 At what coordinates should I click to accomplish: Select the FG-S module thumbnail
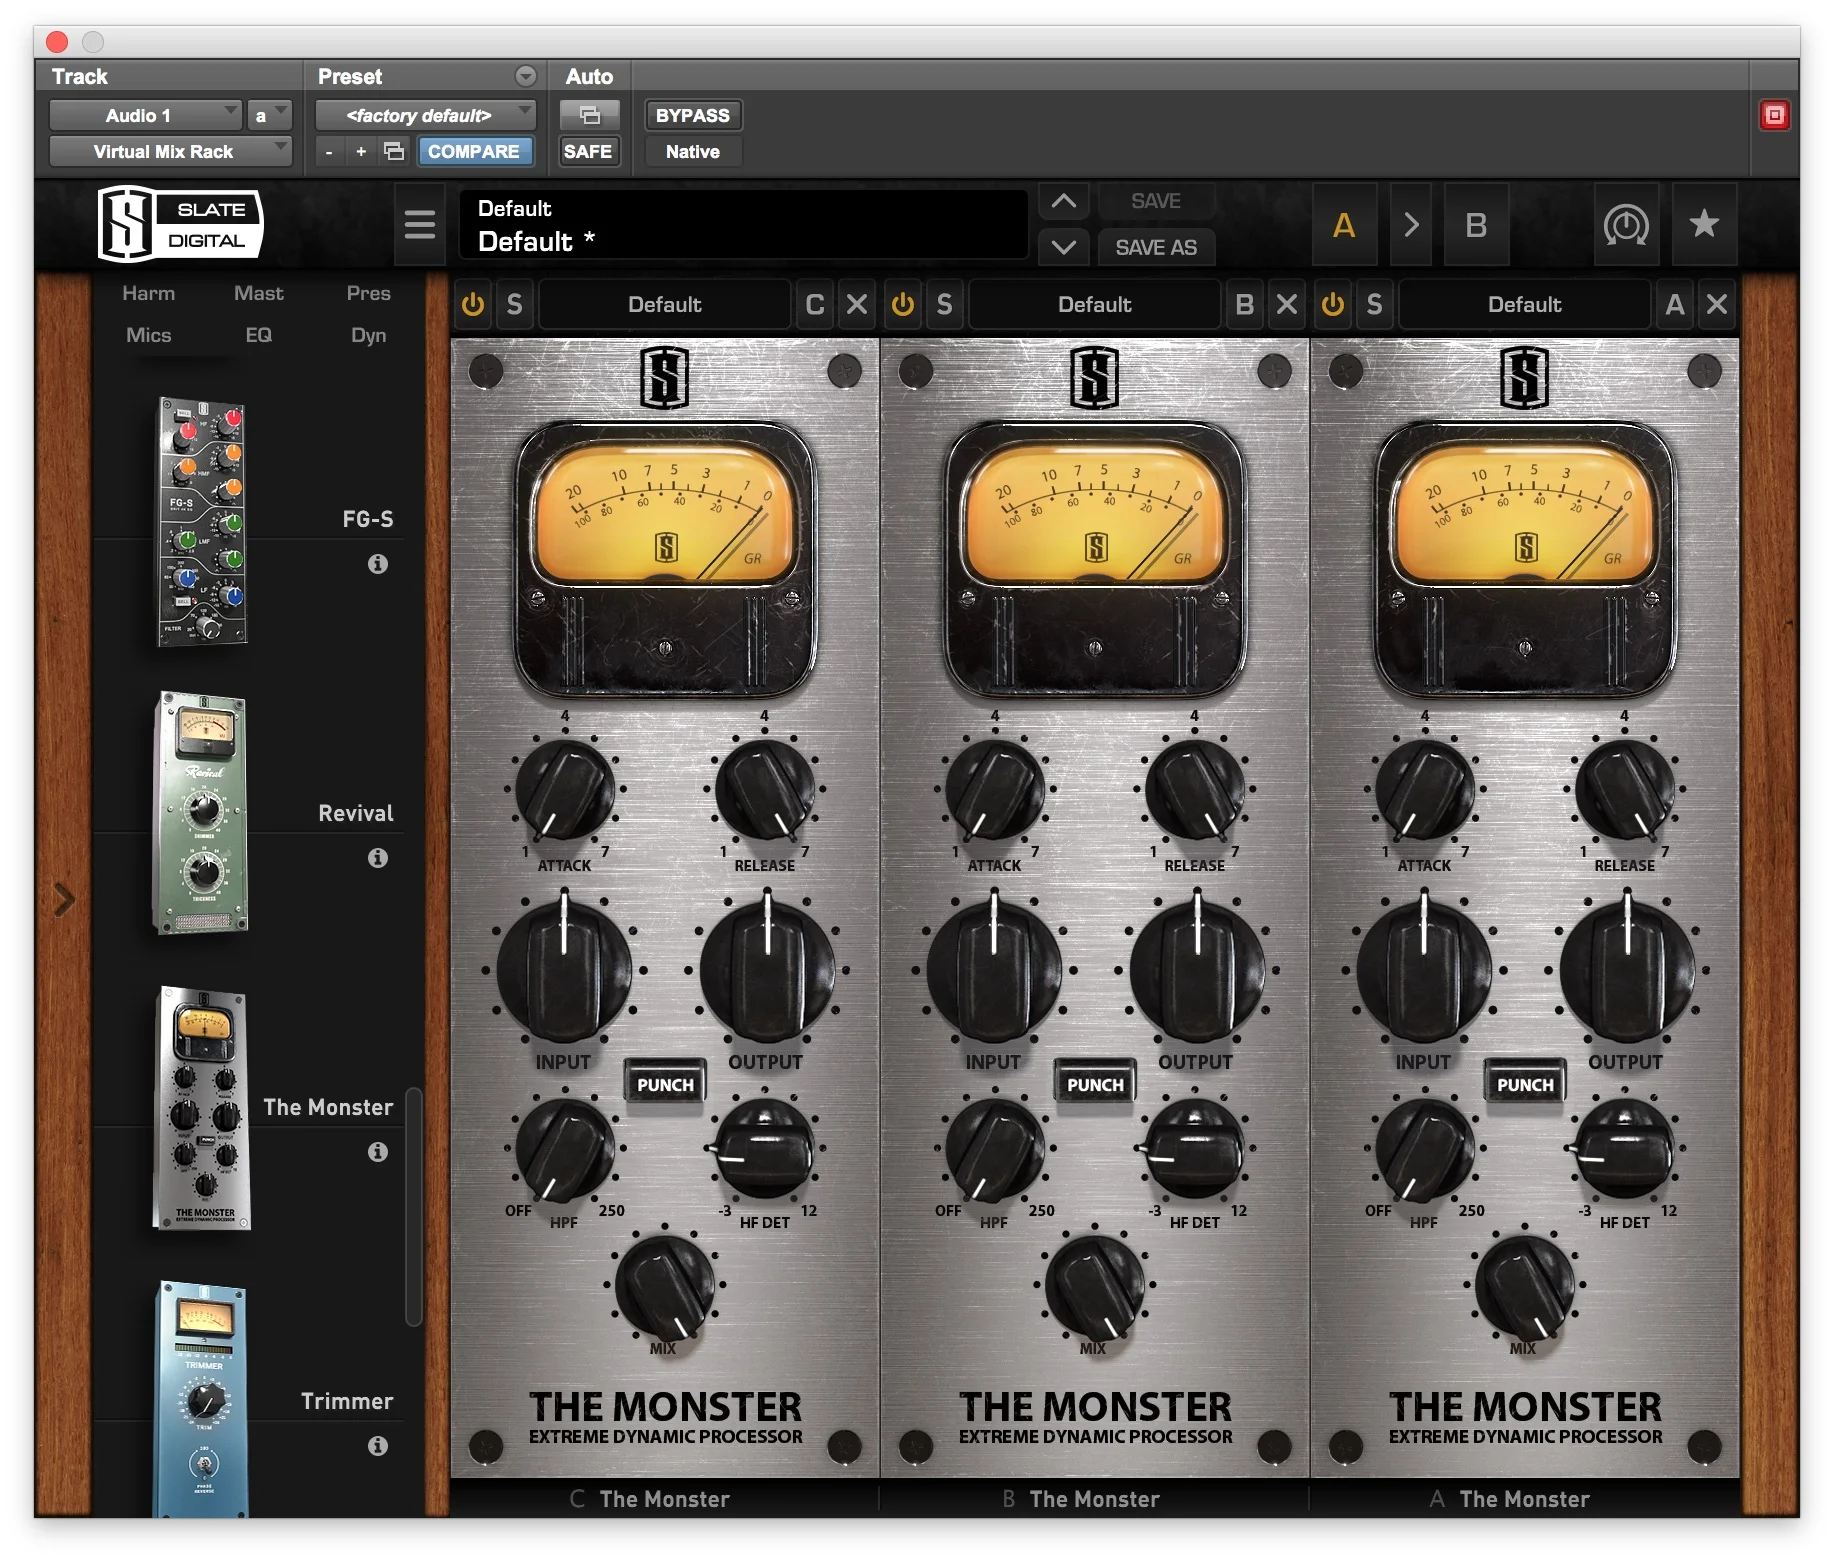203,520
